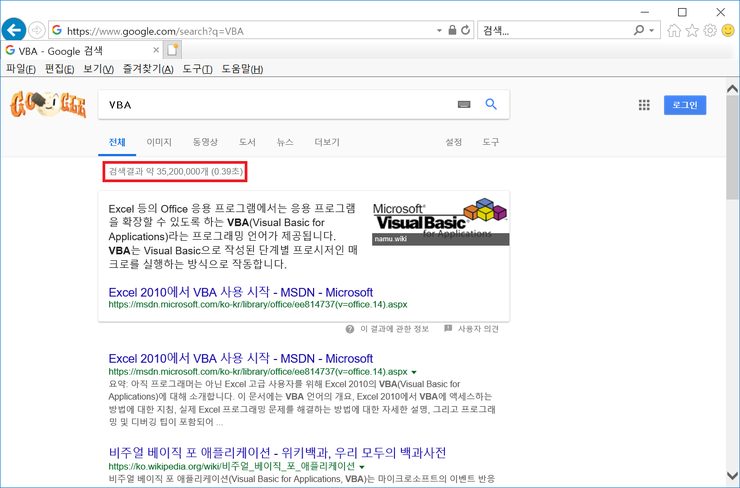Open the 즐겨찾기(A) menu
The height and width of the screenshot is (488, 740).
tap(148, 69)
